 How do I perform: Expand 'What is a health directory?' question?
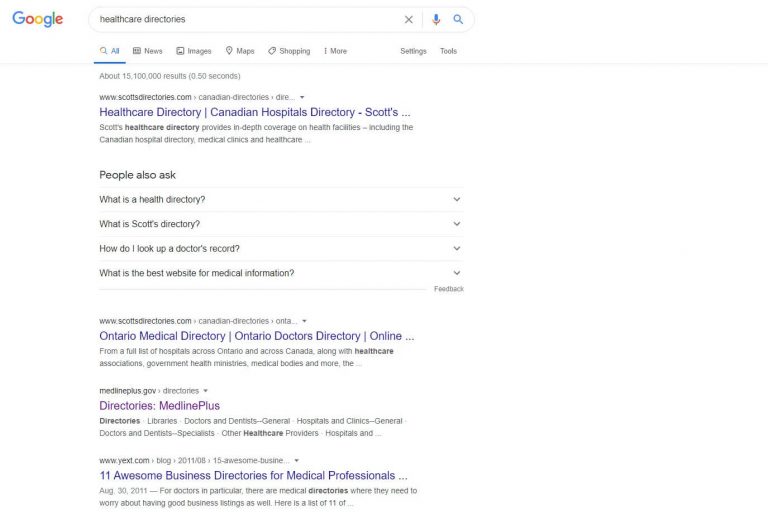click(281, 199)
